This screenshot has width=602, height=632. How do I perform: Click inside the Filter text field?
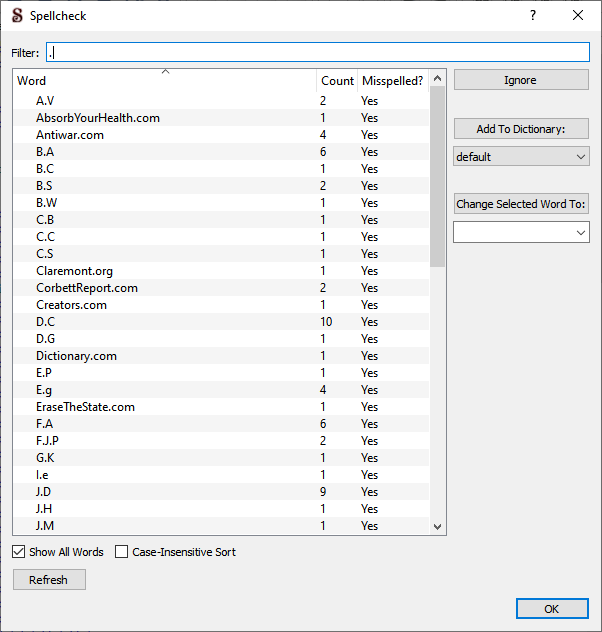point(318,52)
